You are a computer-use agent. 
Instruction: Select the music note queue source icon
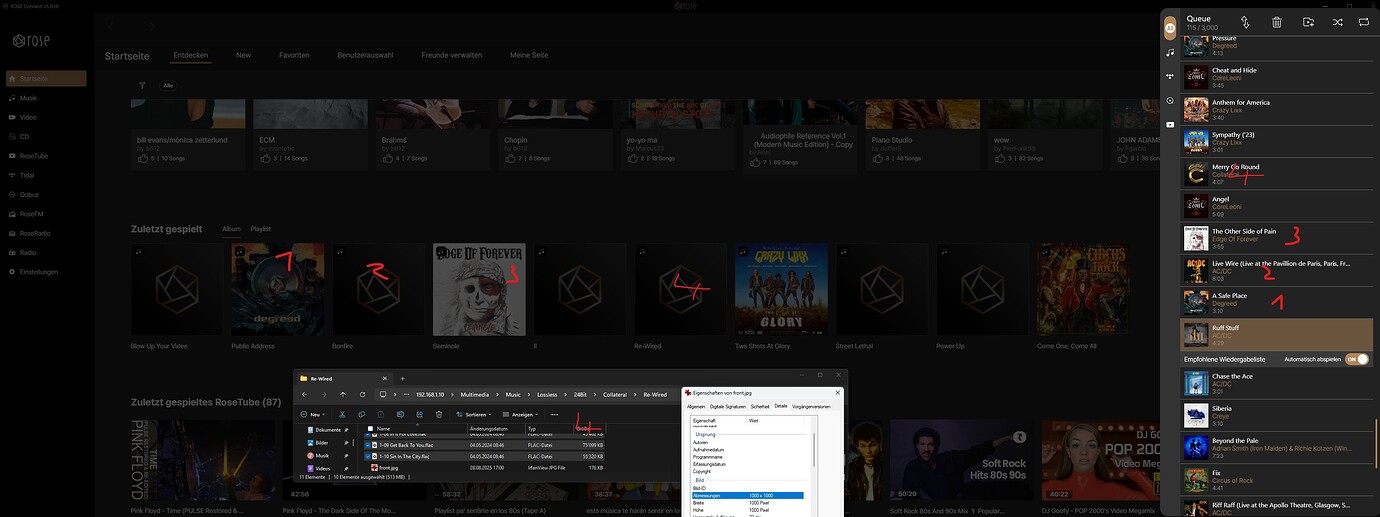click(x=1170, y=51)
